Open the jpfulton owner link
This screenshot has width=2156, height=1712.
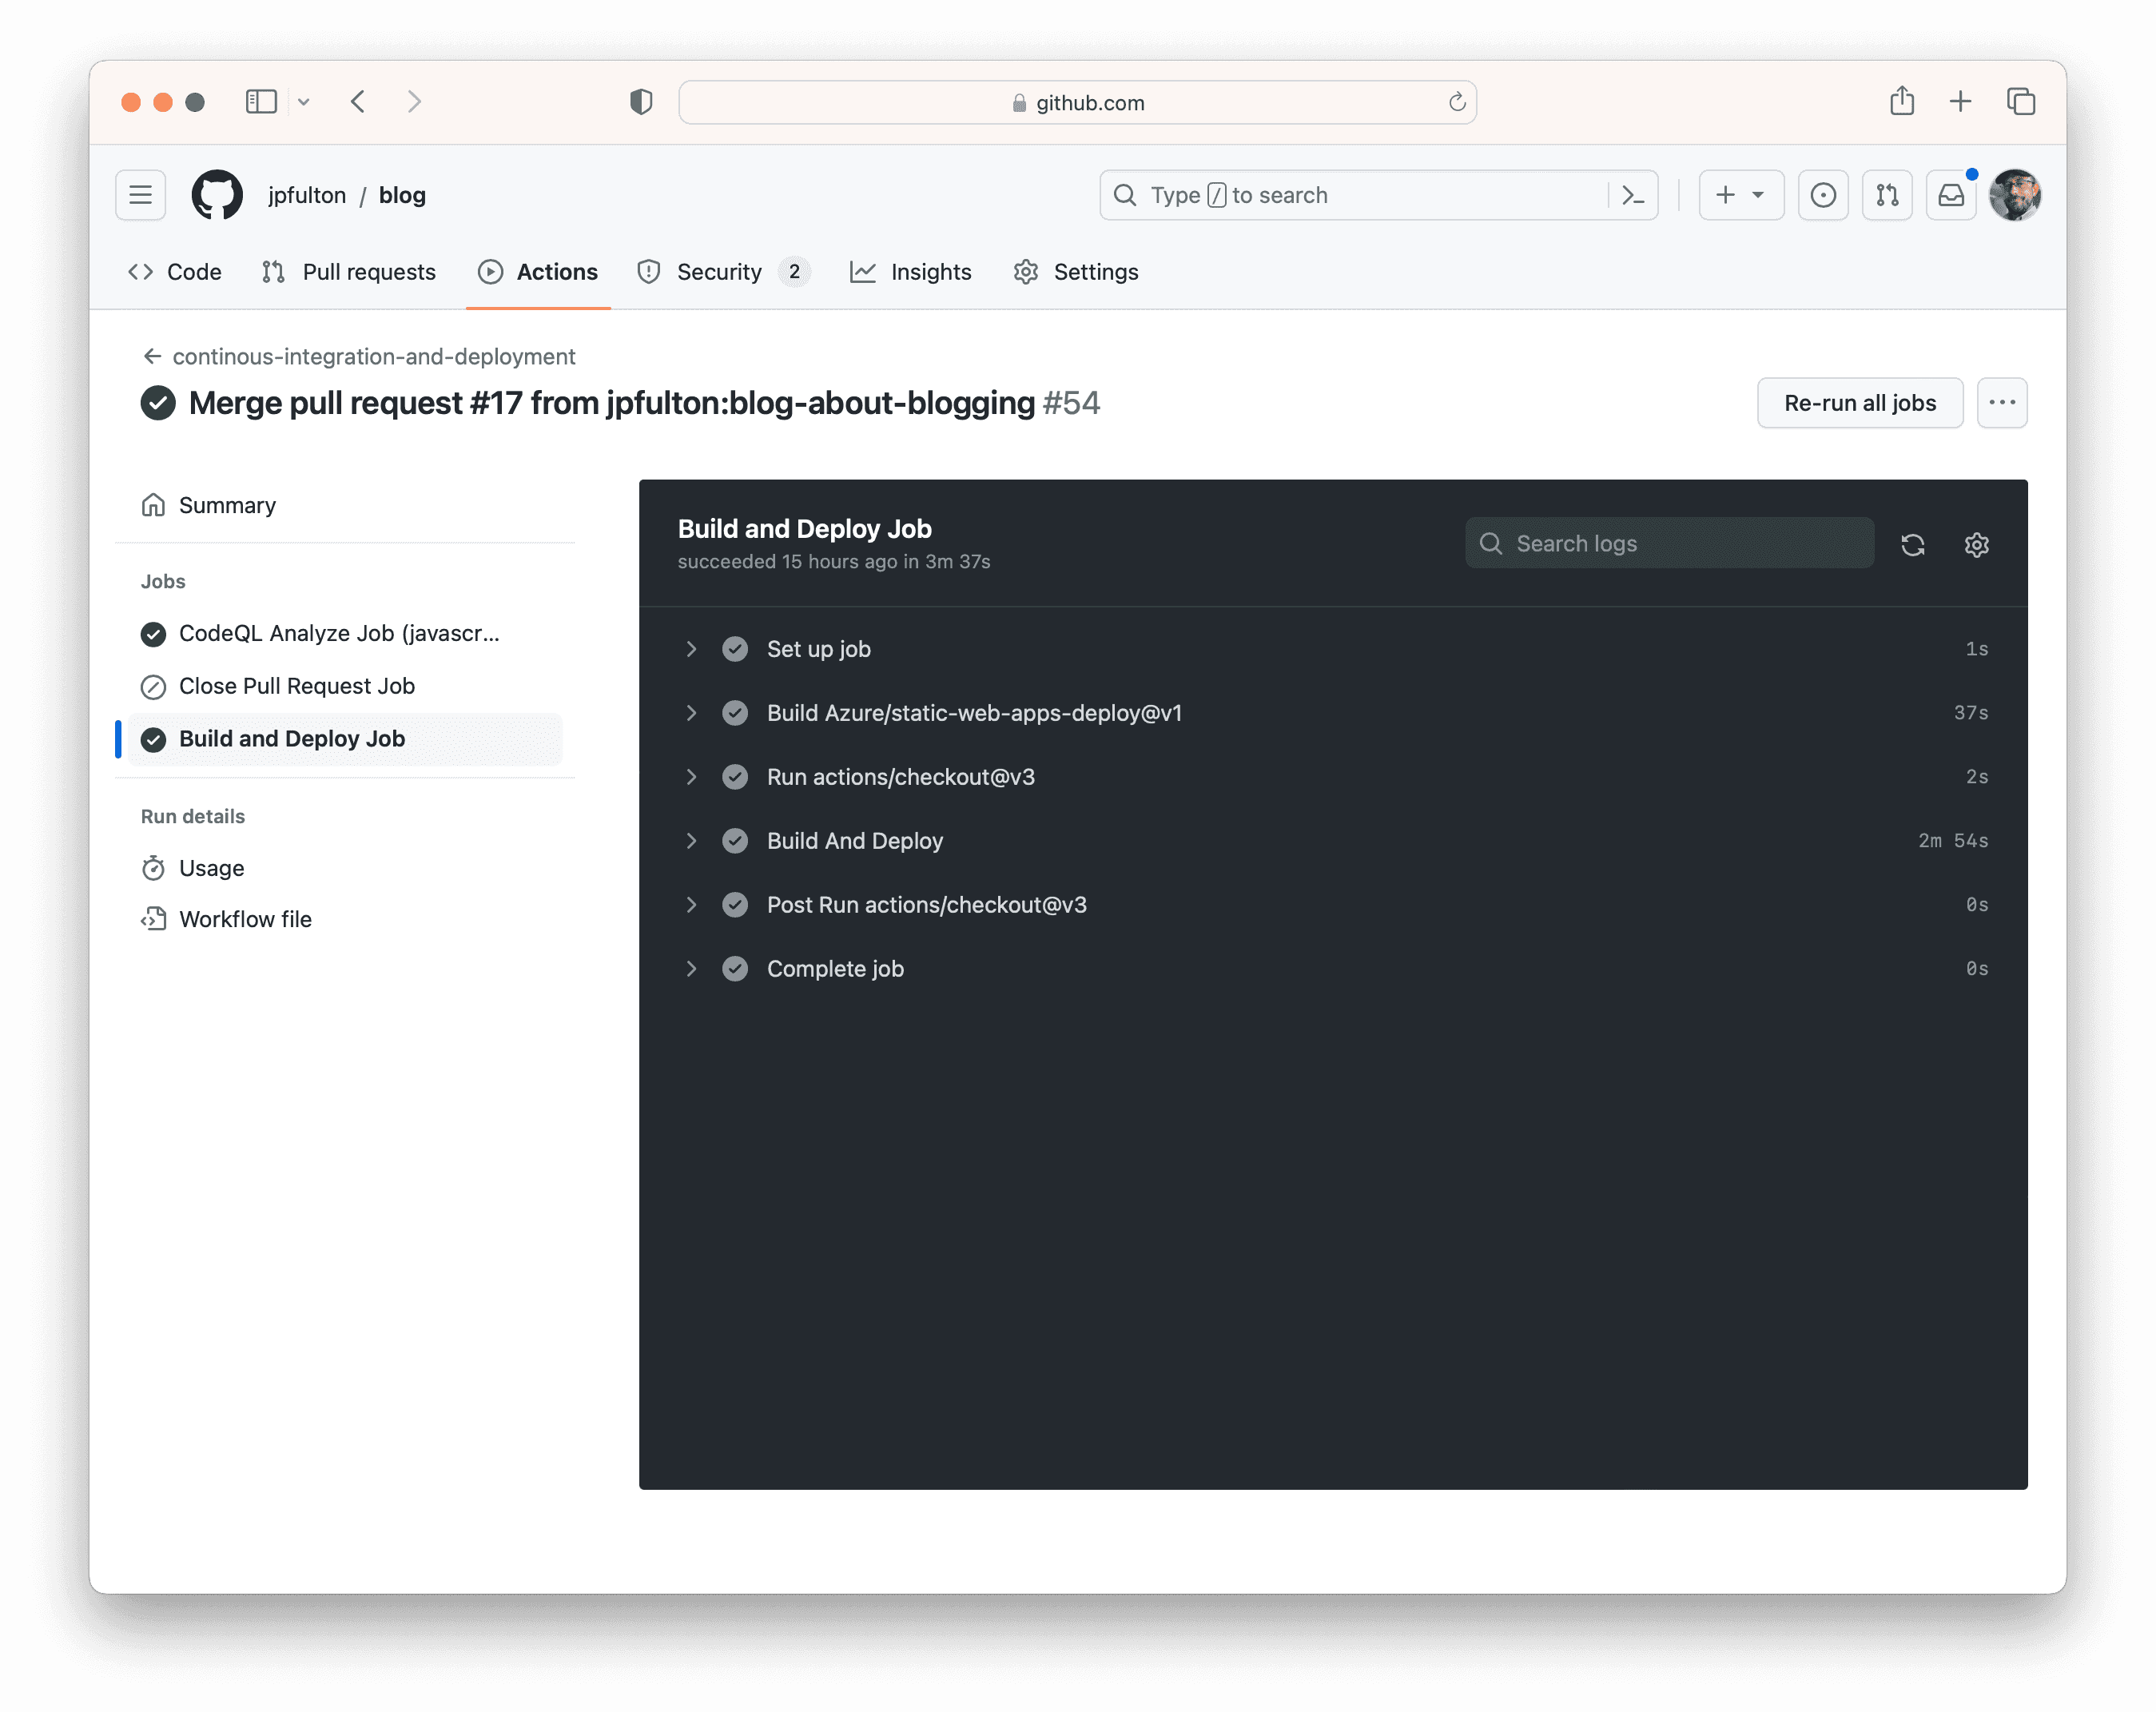coord(307,195)
